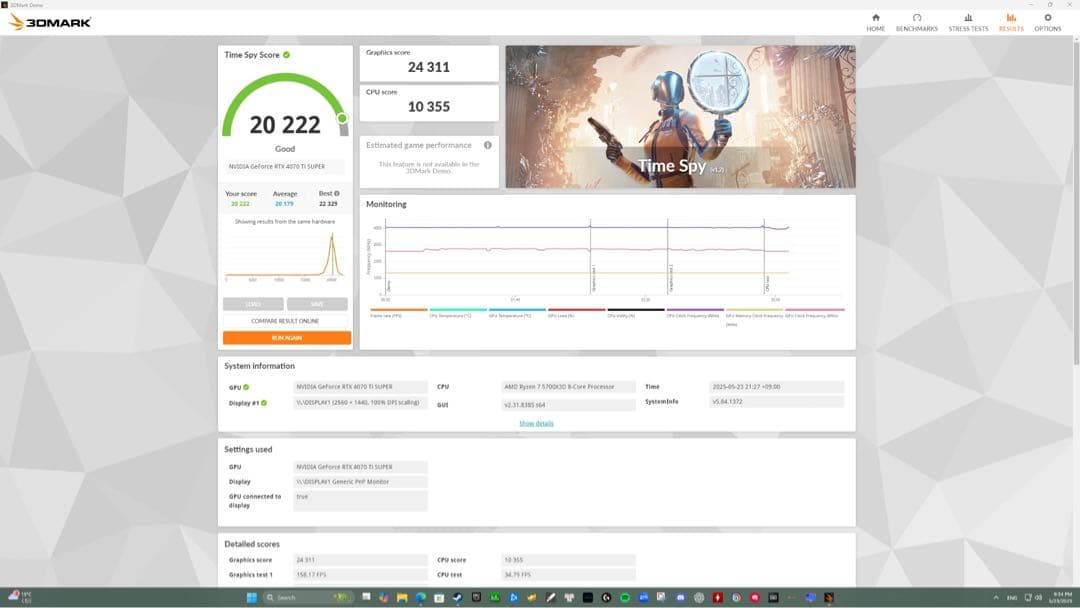Click the info icon next to Best score
This screenshot has height=608, width=1080.
pos(337,193)
